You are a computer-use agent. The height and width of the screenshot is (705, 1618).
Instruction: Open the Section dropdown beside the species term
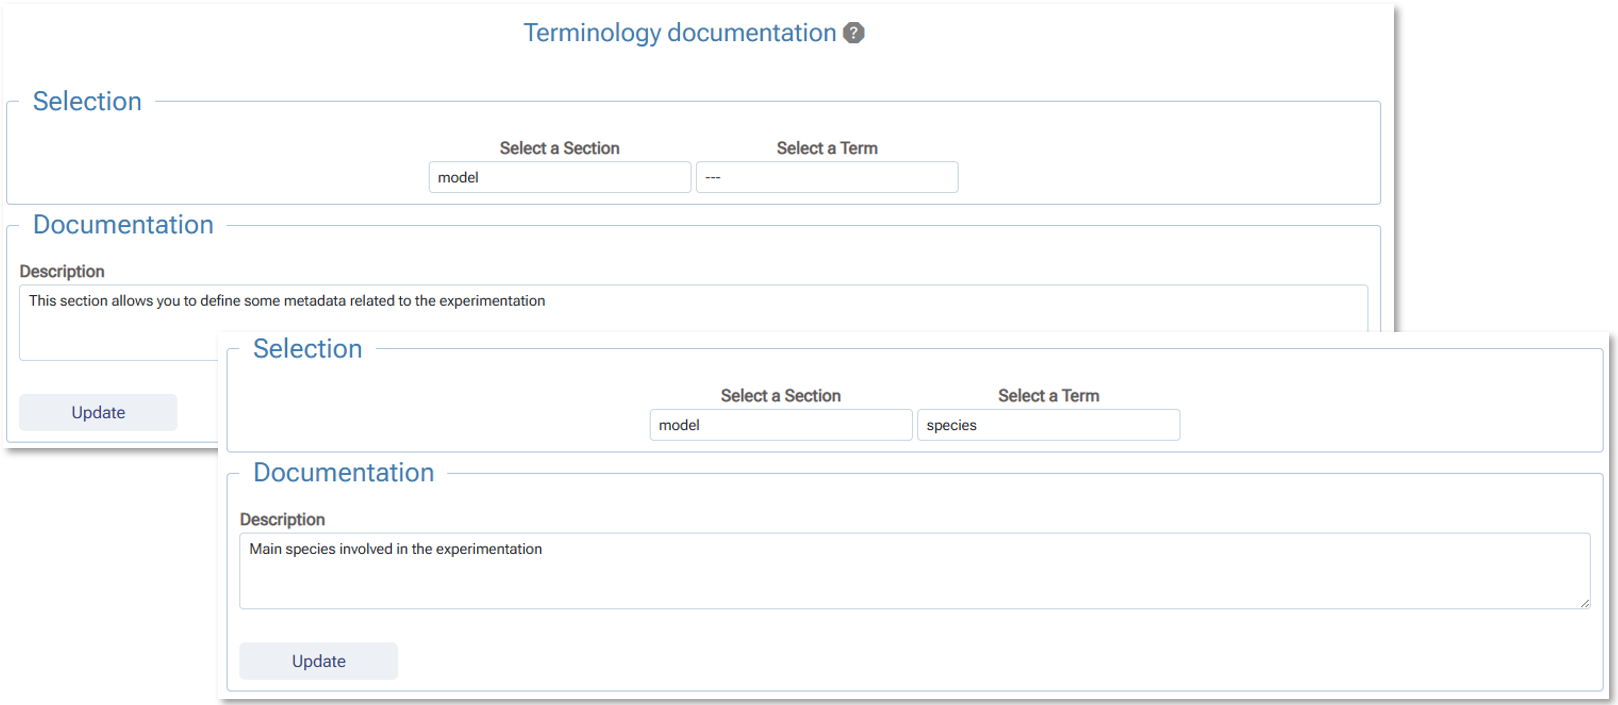[781, 425]
